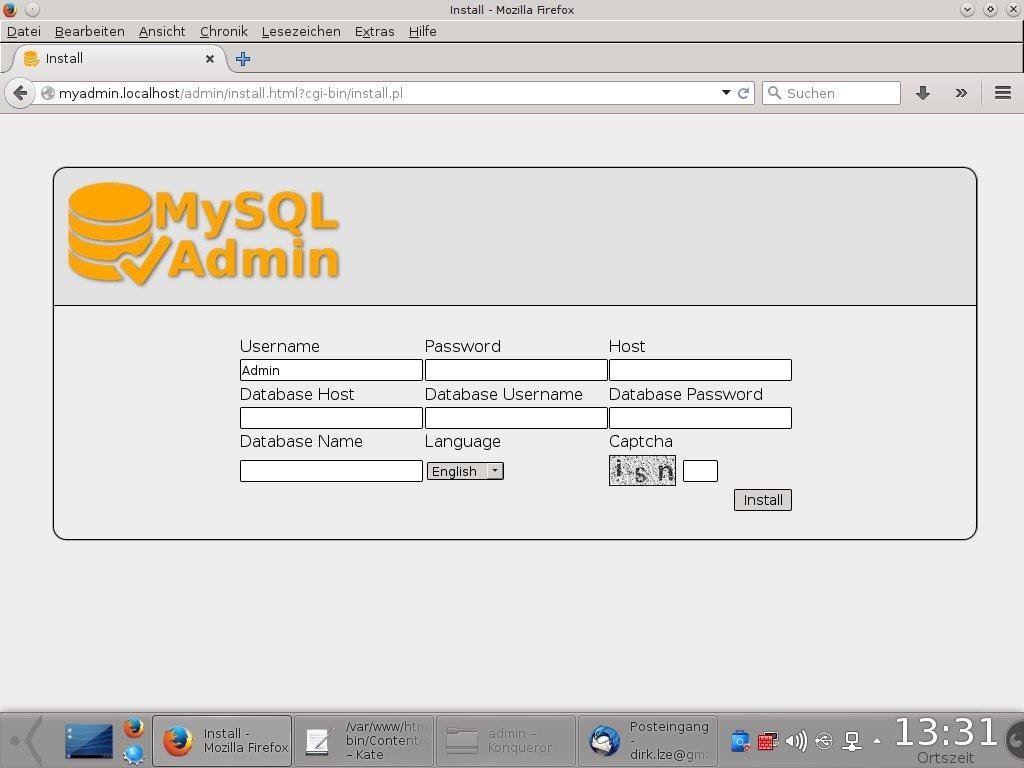1024x768 pixels.
Task: Open Thunderbird Posteingang from the taskbar
Action: (x=648, y=740)
